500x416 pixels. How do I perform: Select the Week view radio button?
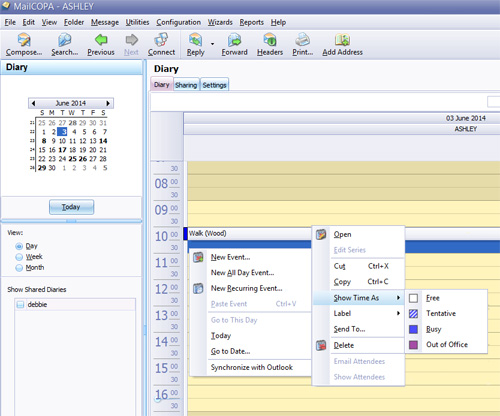coord(19,257)
